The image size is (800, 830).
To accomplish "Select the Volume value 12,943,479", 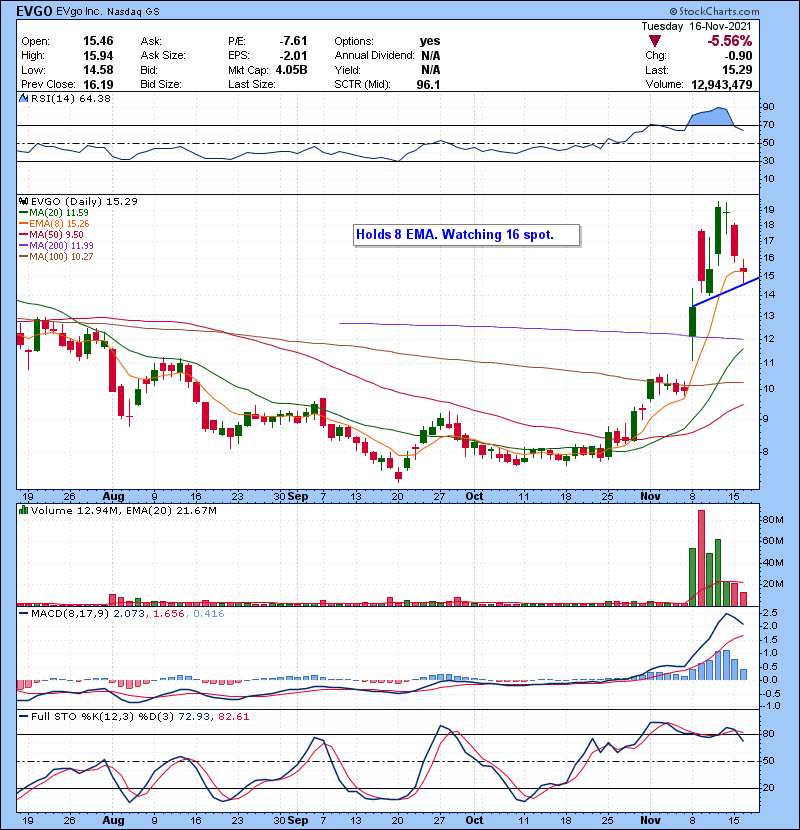I will pos(722,84).
